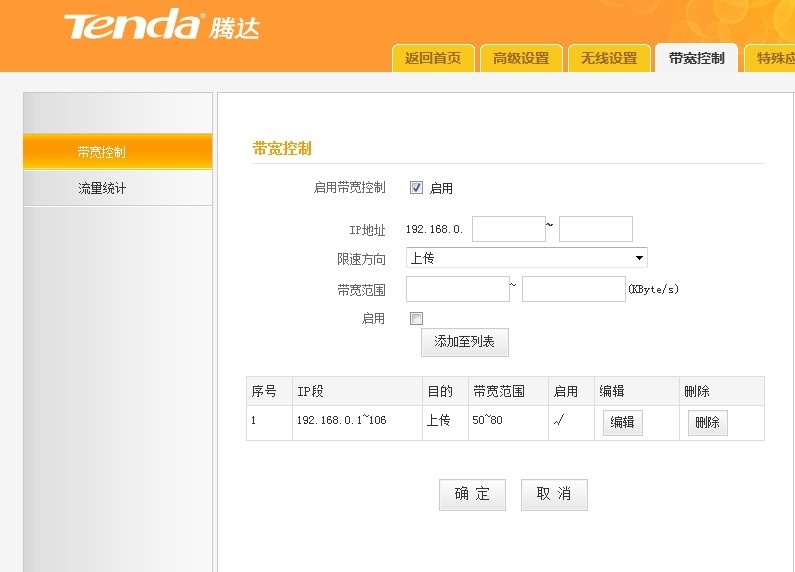795x572 pixels.
Task: Click the 上传 cell in rule row 1
Action: coord(445,423)
